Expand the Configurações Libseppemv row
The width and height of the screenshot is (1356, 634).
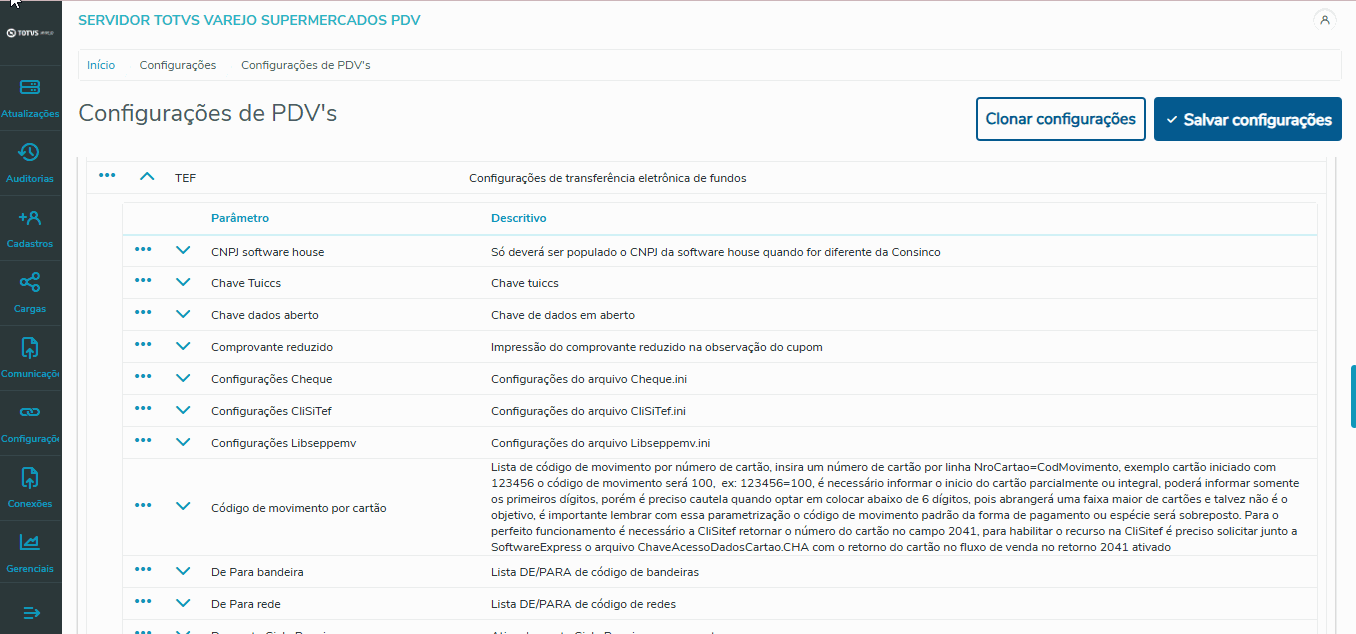click(183, 441)
